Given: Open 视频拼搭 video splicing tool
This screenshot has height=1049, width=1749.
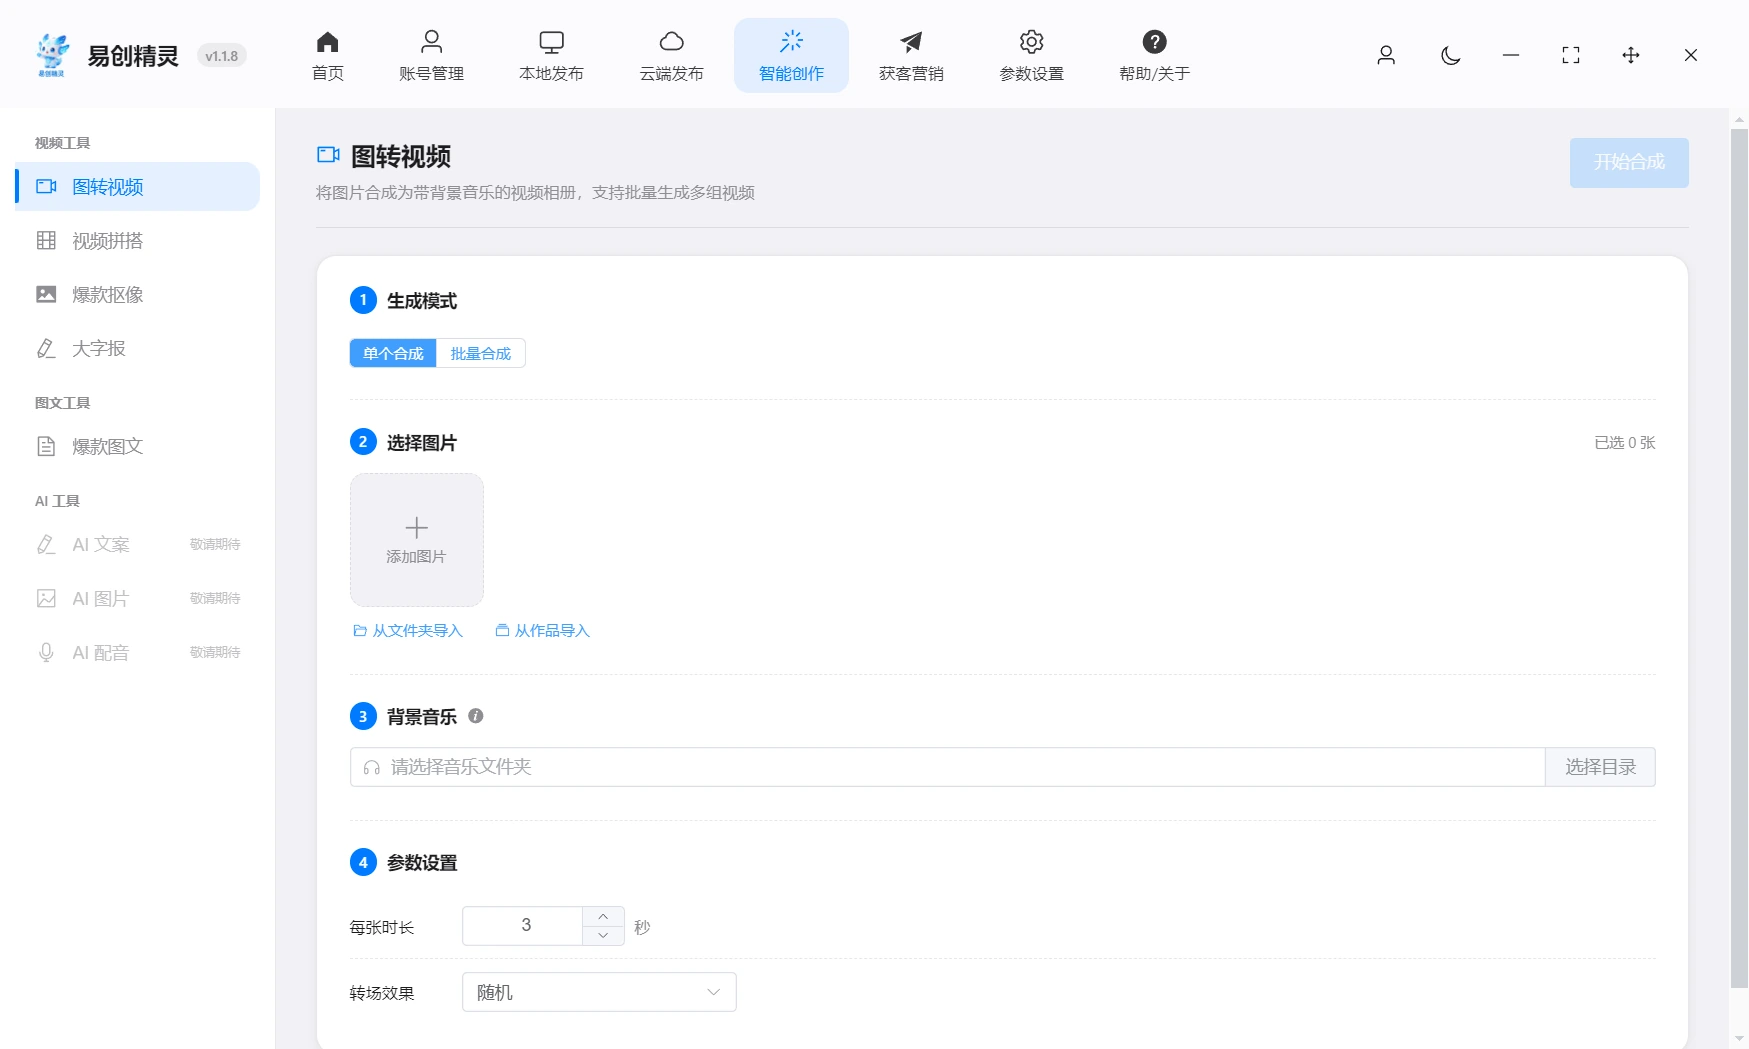Looking at the screenshot, I should [137, 241].
